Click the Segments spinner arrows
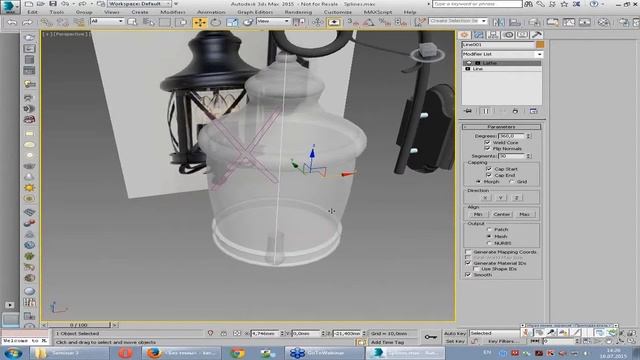 [529, 156]
